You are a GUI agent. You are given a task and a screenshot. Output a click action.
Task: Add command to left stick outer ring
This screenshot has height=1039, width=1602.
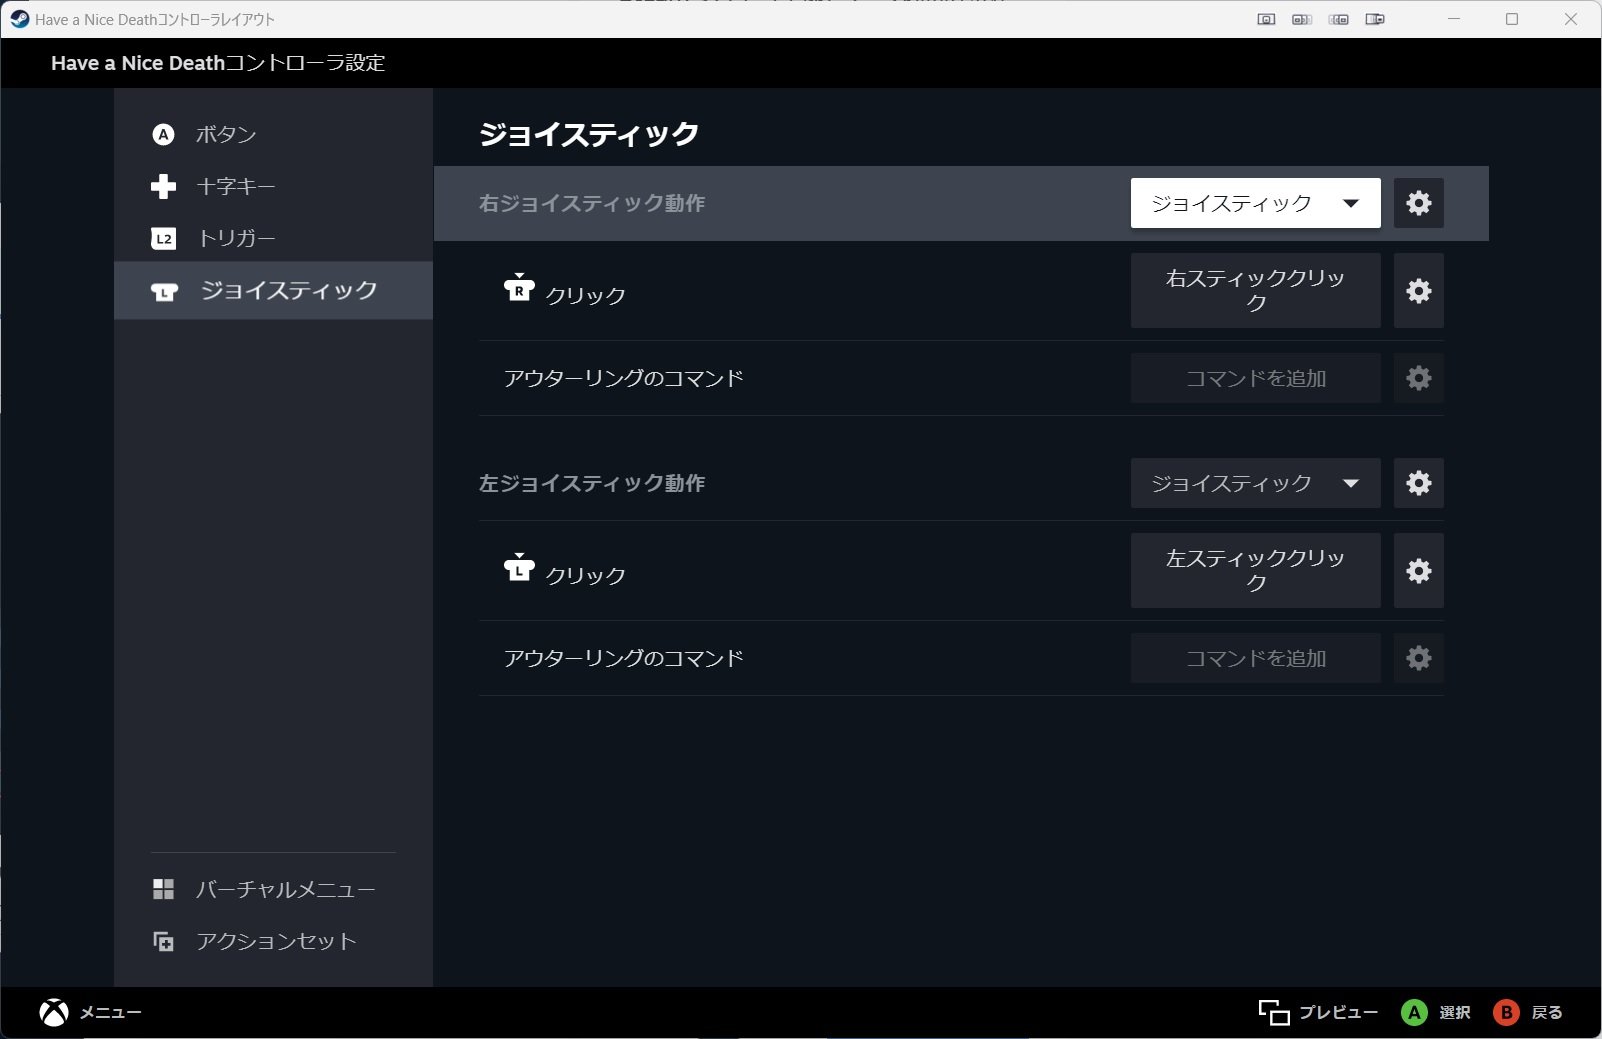1255,658
